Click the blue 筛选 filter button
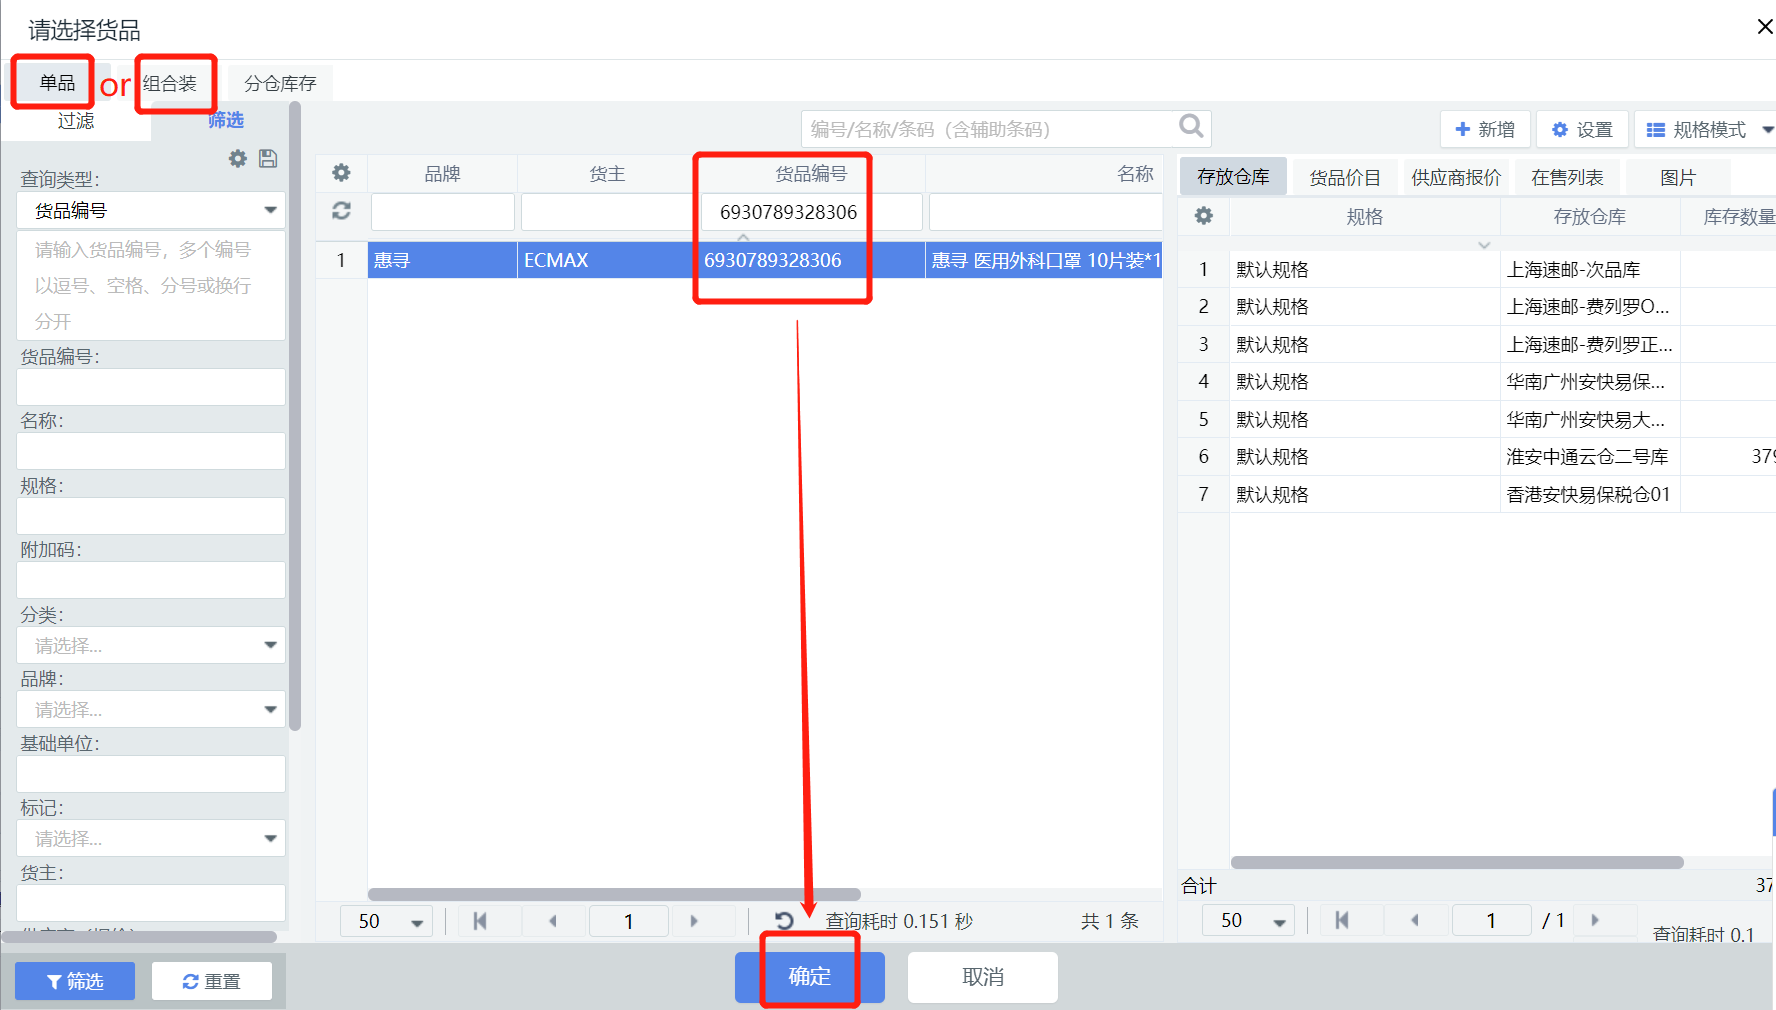Viewport: 1776px width, 1010px height. click(75, 981)
